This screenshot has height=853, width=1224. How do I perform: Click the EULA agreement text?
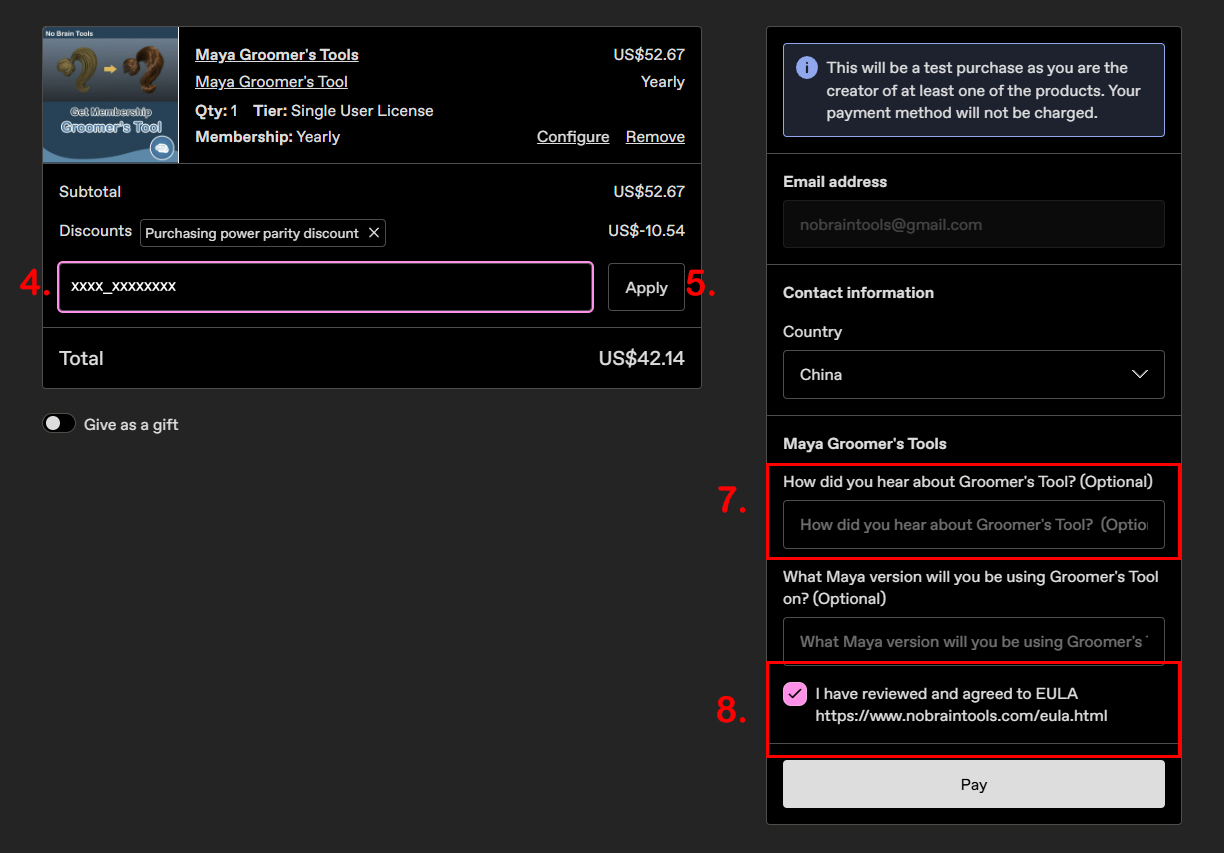(x=962, y=704)
